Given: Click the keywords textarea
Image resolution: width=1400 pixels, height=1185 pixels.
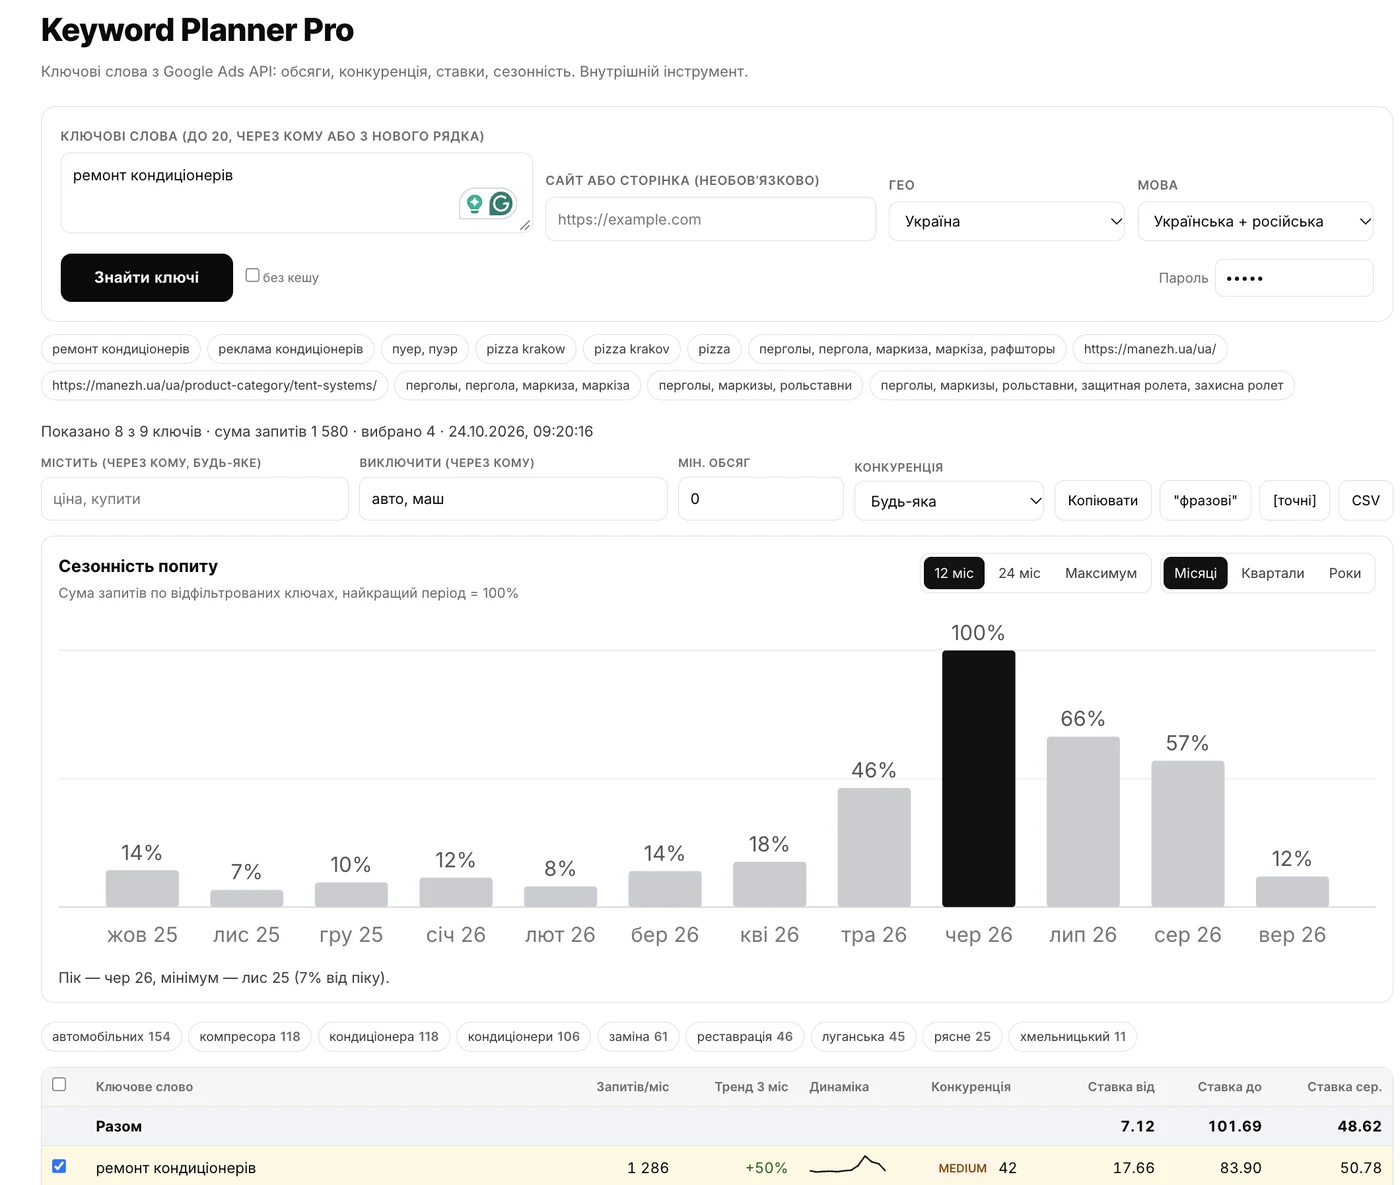Looking at the screenshot, I should pos(296,193).
